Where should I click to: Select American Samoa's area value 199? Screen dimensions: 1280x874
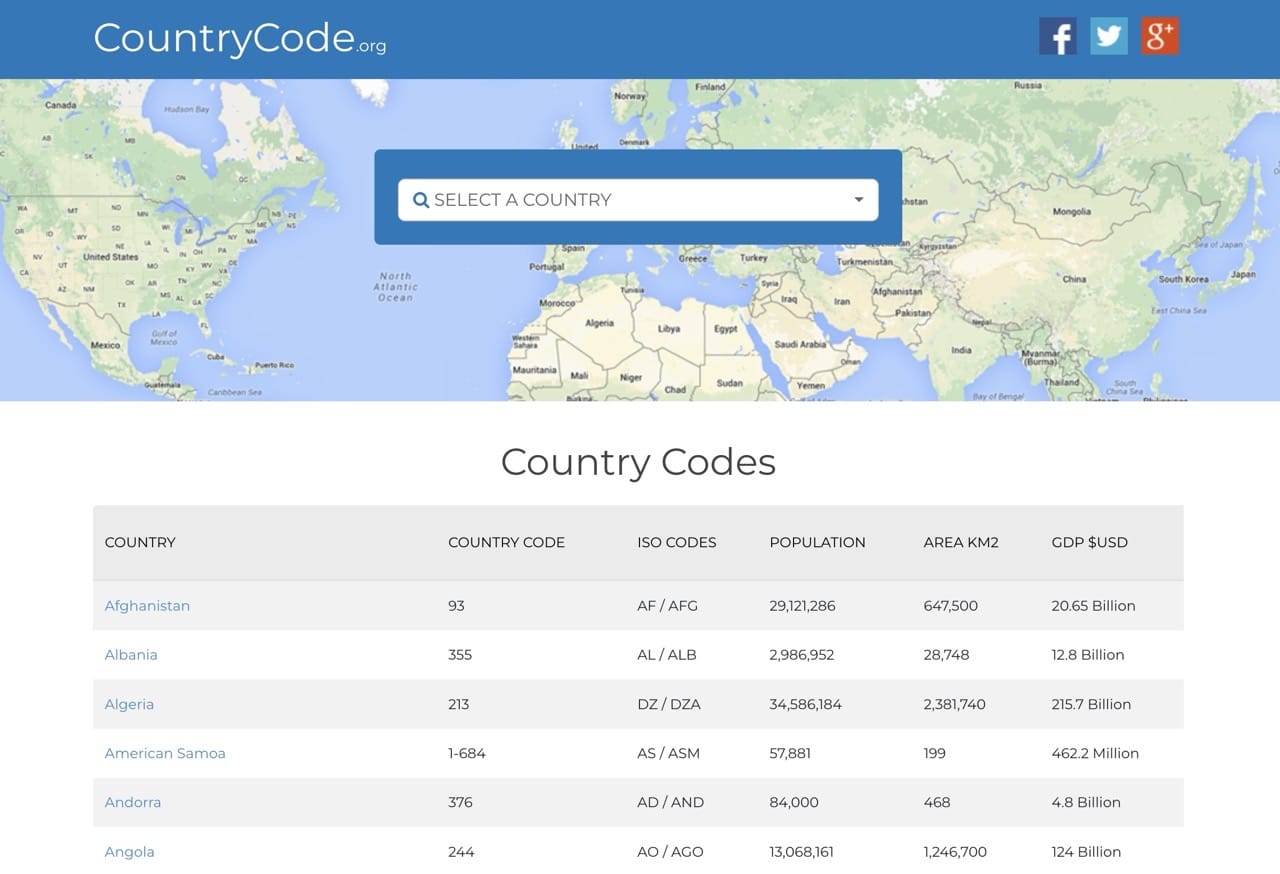pyautogui.click(x=934, y=753)
